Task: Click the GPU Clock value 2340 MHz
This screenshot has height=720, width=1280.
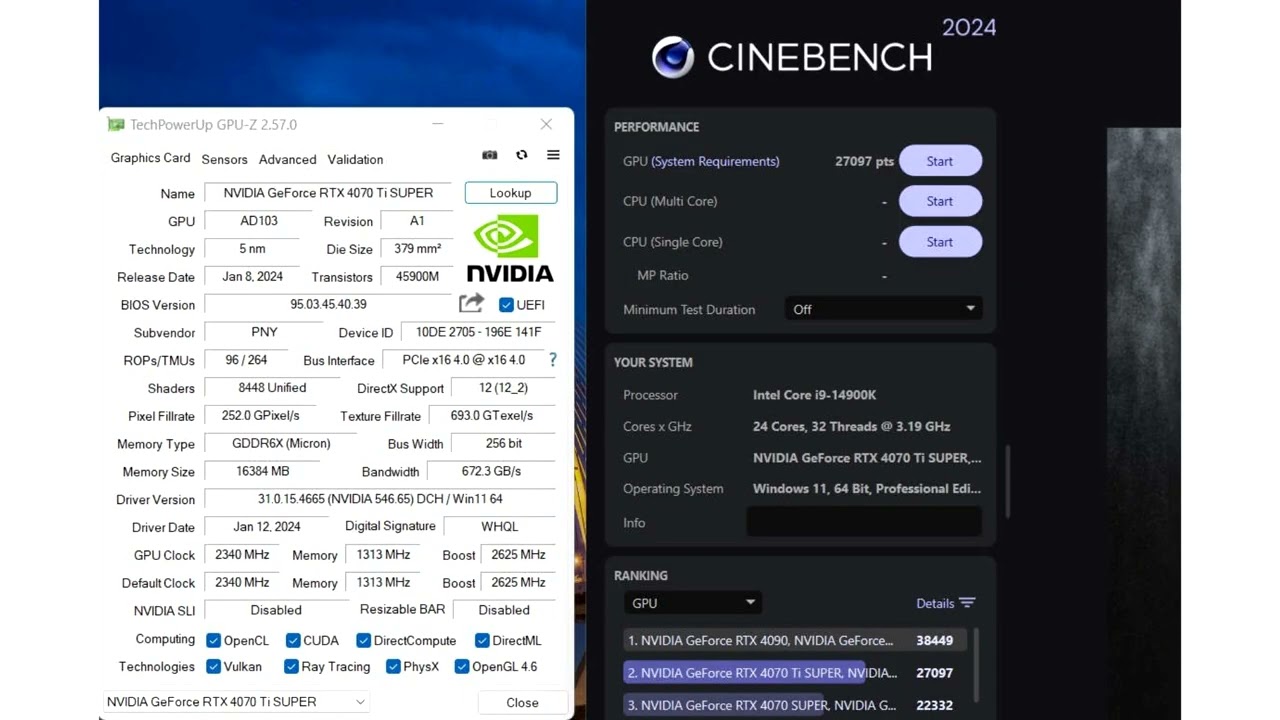Action: (242, 554)
